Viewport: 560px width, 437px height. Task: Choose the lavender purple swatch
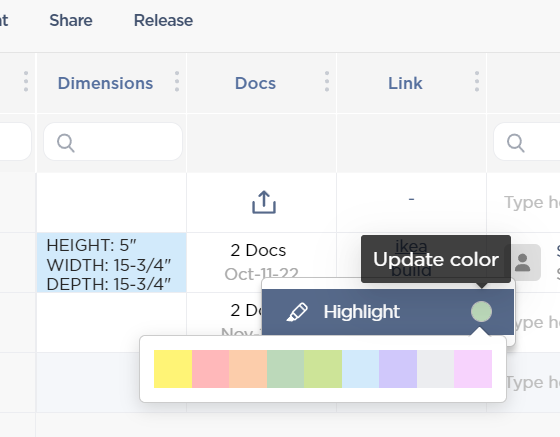click(x=398, y=369)
